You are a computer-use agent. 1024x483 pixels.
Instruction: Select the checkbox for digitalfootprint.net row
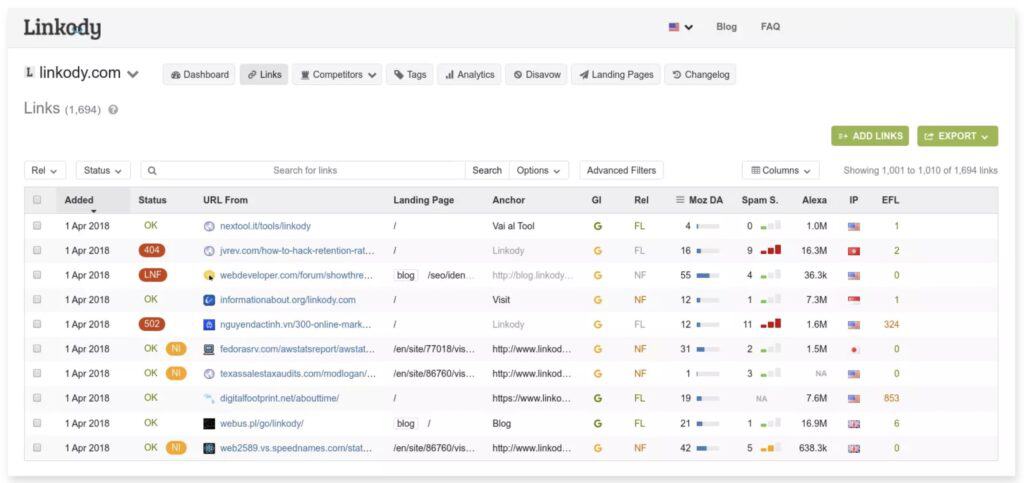(38, 398)
